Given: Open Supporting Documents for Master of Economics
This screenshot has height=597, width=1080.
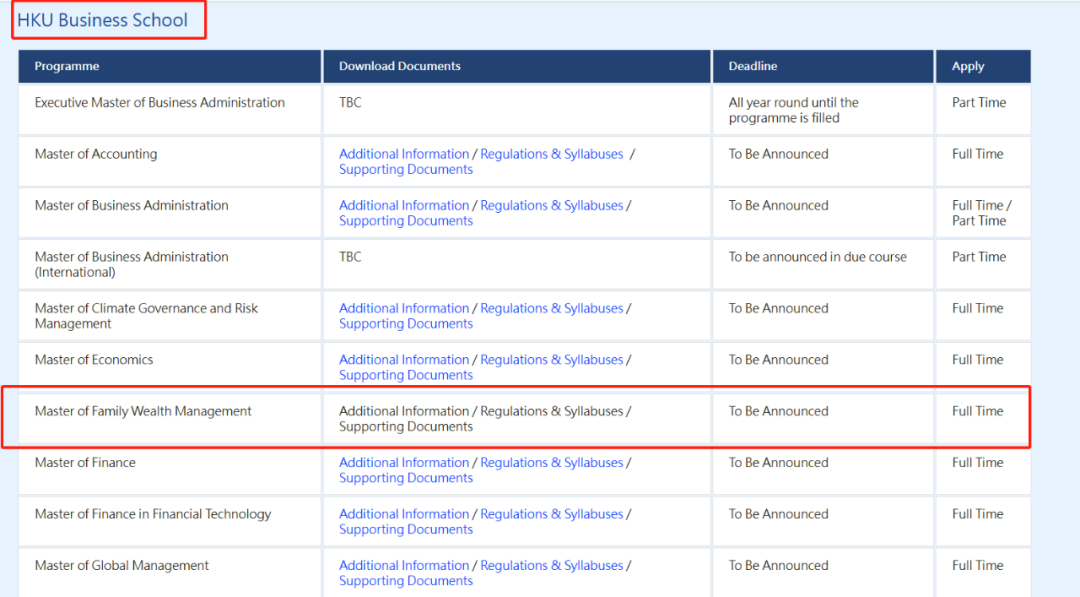Looking at the screenshot, I should (x=406, y=375).
